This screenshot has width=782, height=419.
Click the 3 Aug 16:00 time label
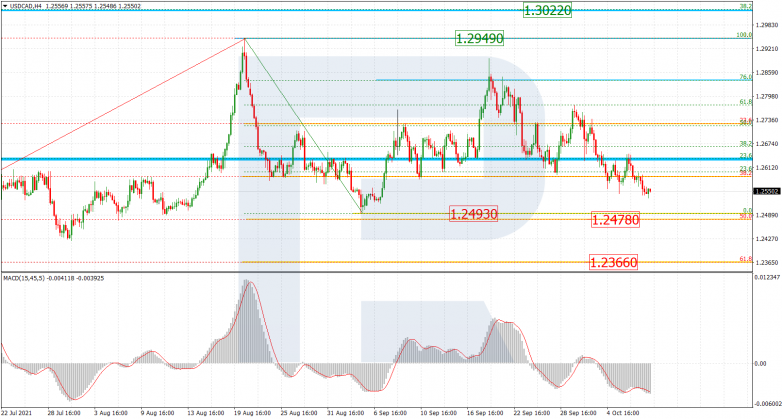(110, 414)
